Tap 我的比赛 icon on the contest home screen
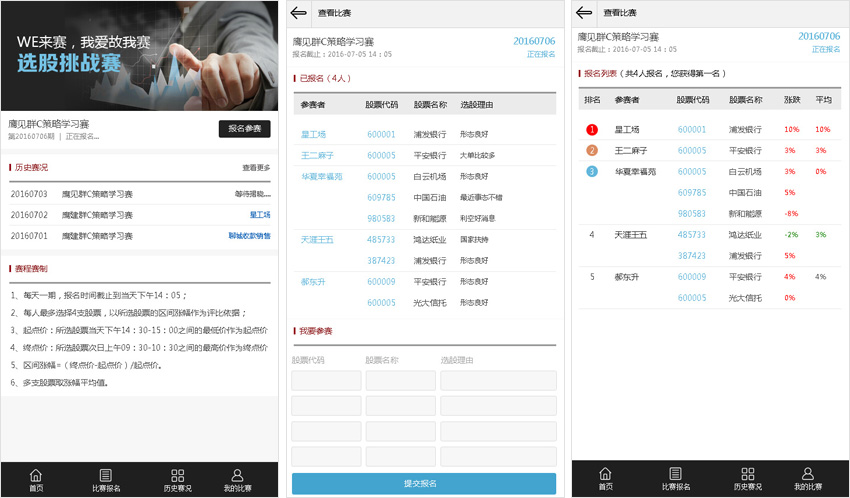 tap(237, 479)
